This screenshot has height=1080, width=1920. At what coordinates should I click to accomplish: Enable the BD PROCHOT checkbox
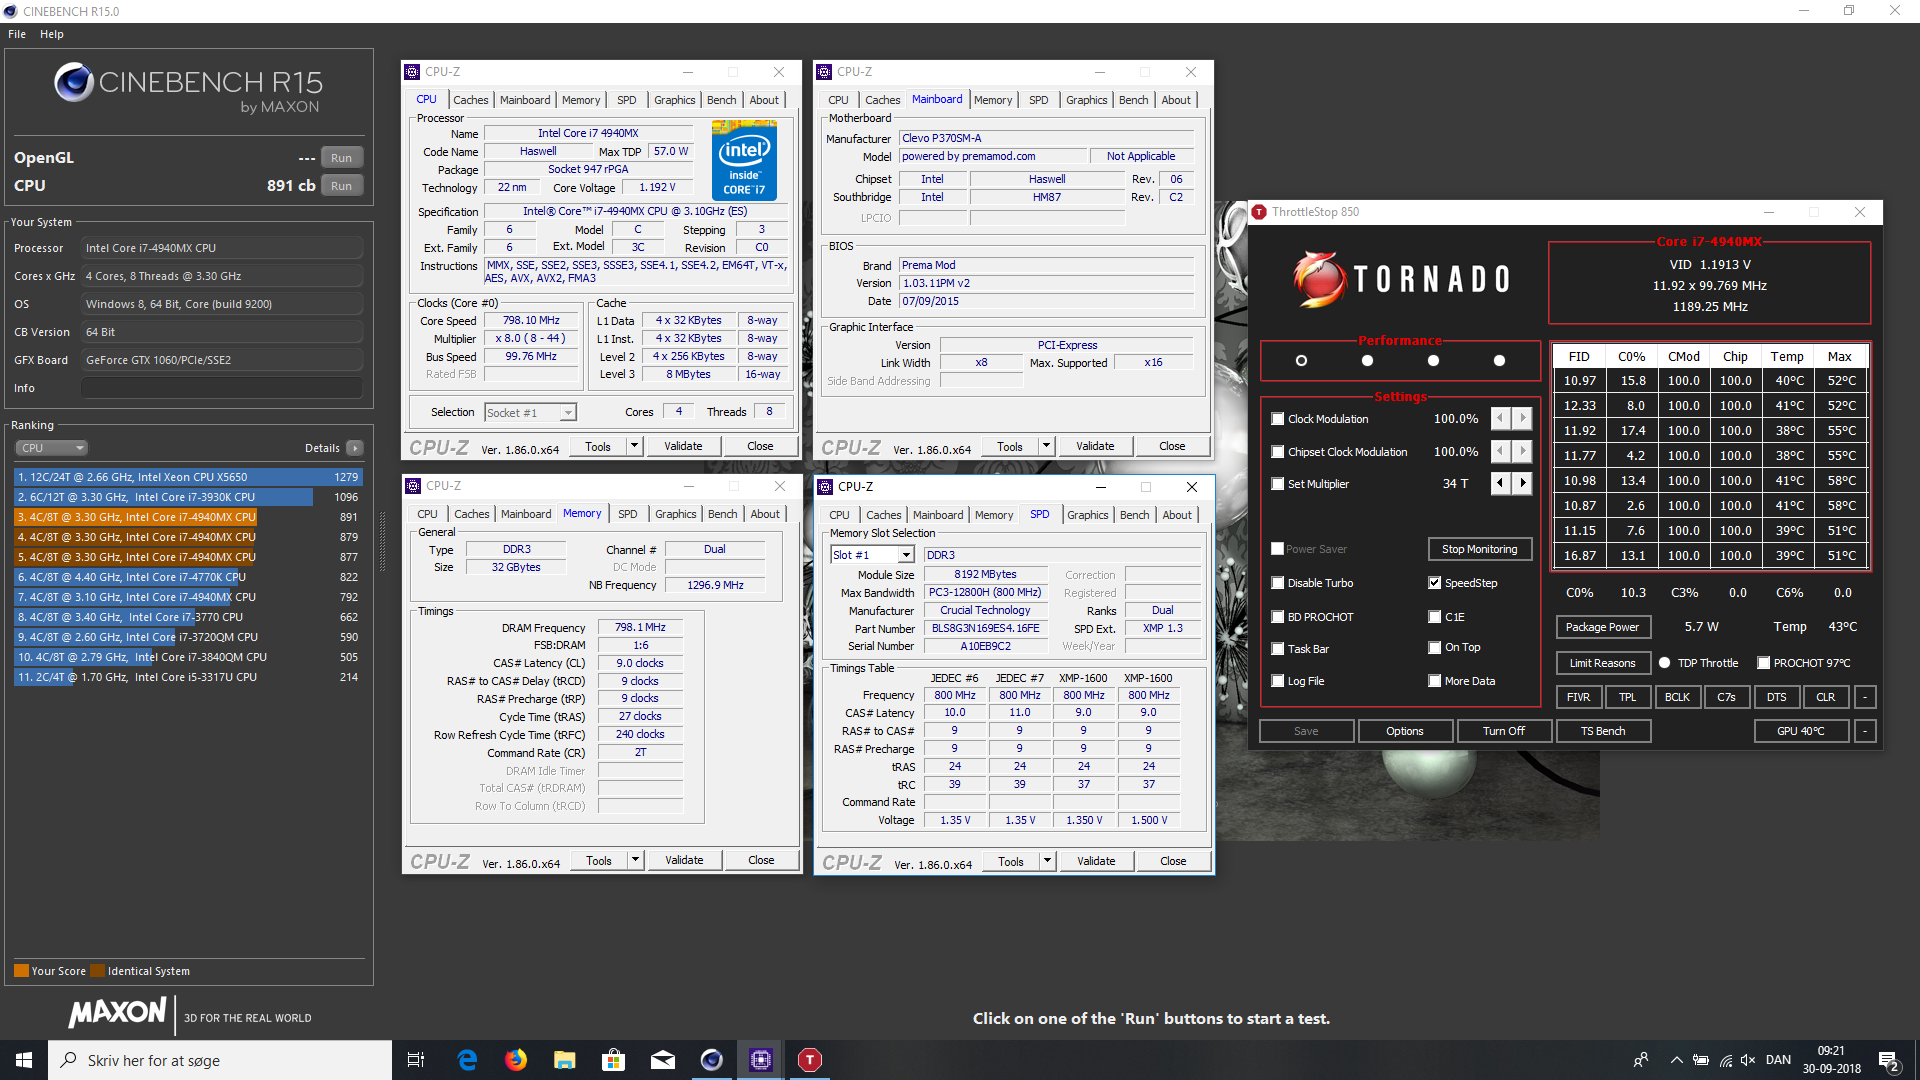coord(1277,617)
